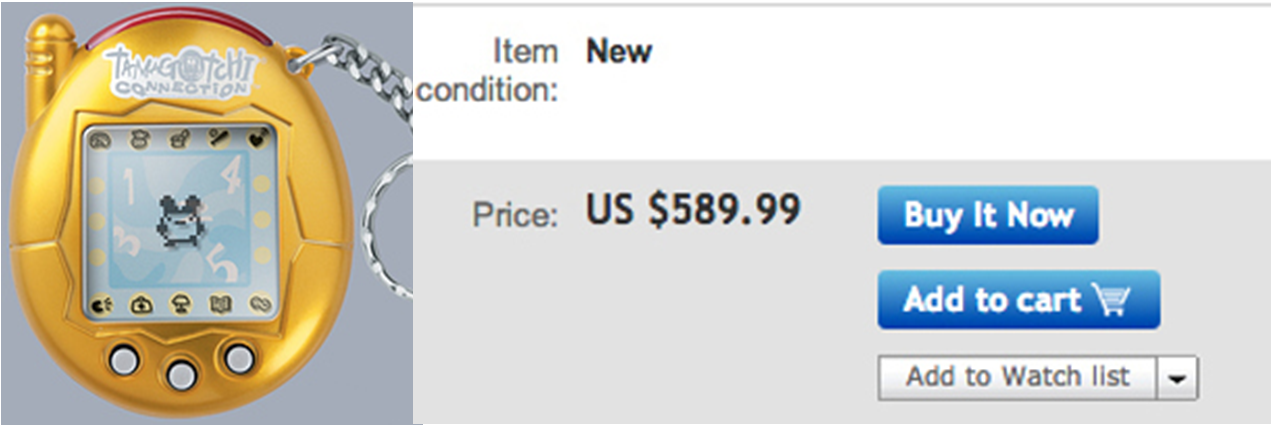The image size is (1272, 426).
Task: Click the US $589.99 price text
Action: point(693,210)
